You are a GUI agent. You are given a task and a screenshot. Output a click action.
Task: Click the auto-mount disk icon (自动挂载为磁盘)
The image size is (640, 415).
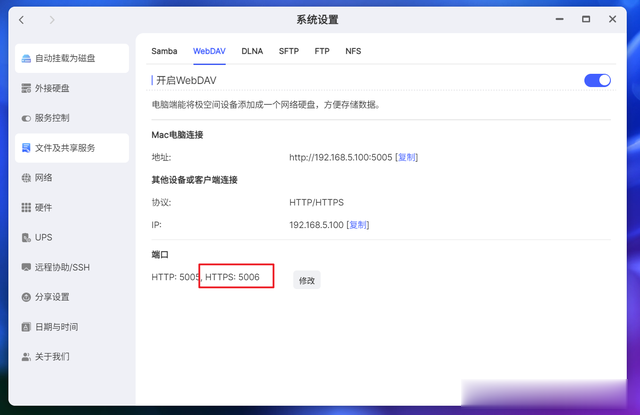26,58
